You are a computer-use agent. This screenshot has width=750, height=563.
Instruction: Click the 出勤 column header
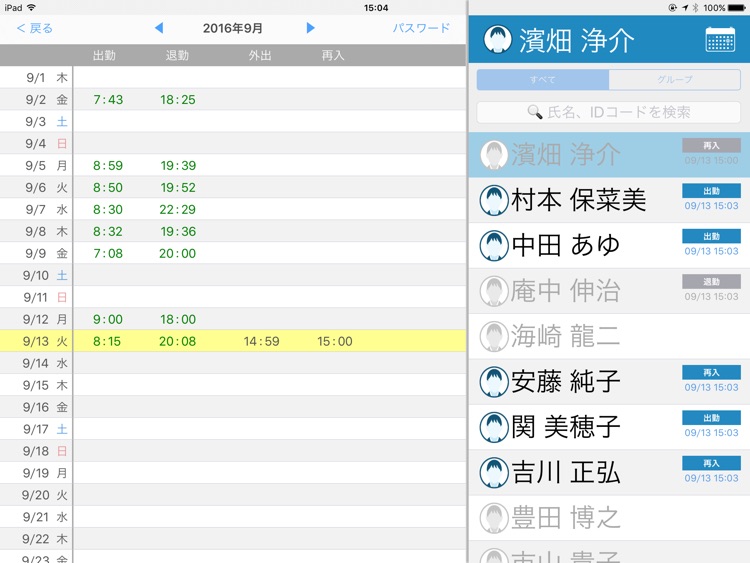pyautogui.click(x=104, y=55)
